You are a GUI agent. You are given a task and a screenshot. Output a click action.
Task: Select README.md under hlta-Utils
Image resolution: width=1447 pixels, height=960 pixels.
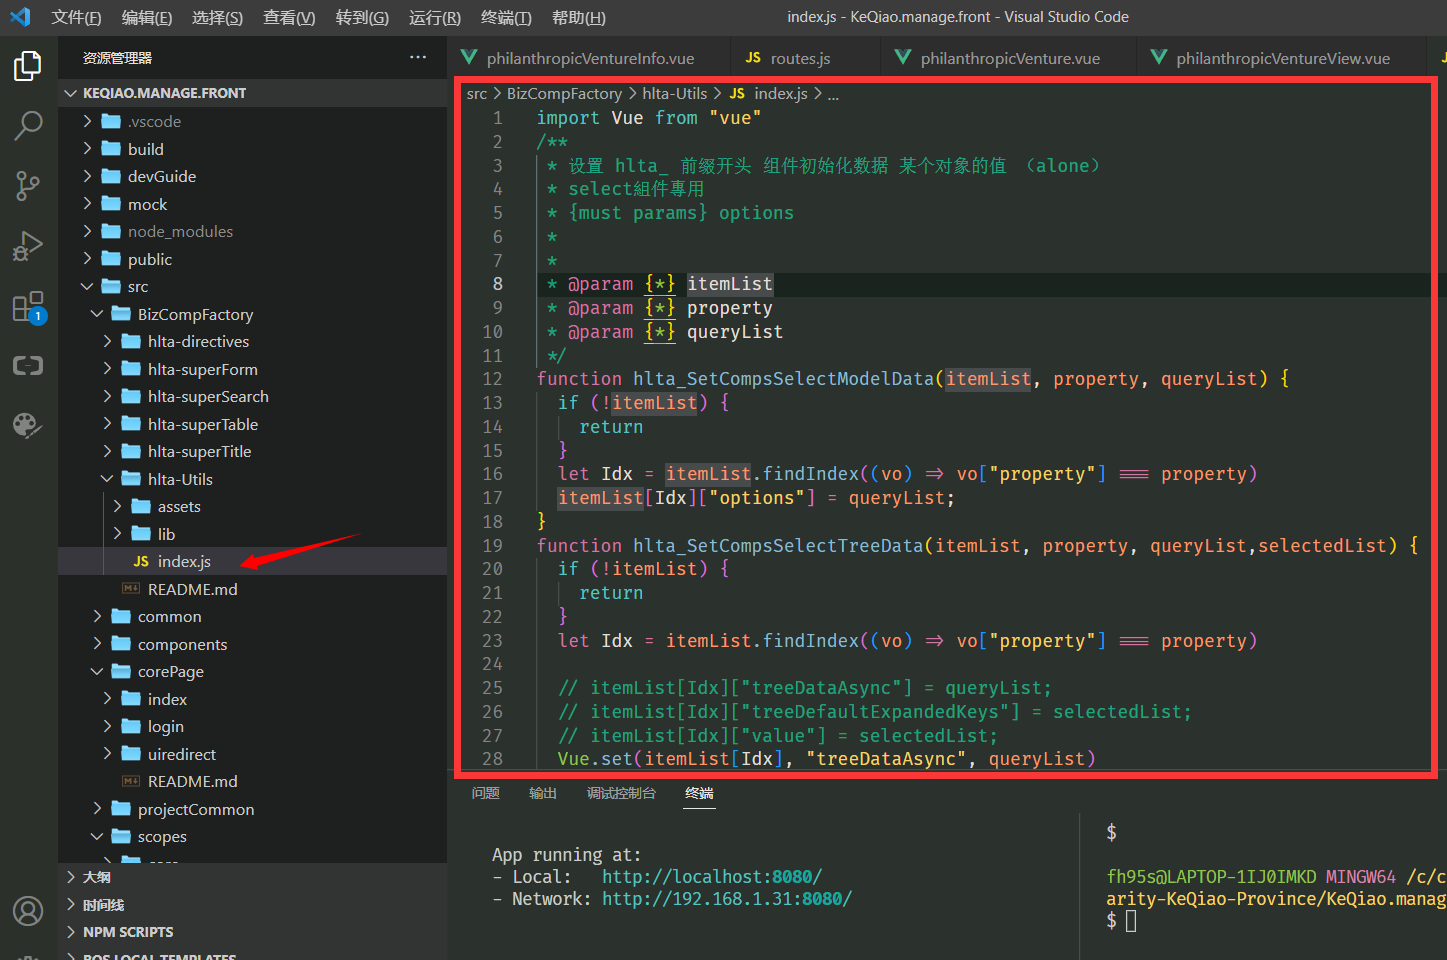tap(192, 589)
